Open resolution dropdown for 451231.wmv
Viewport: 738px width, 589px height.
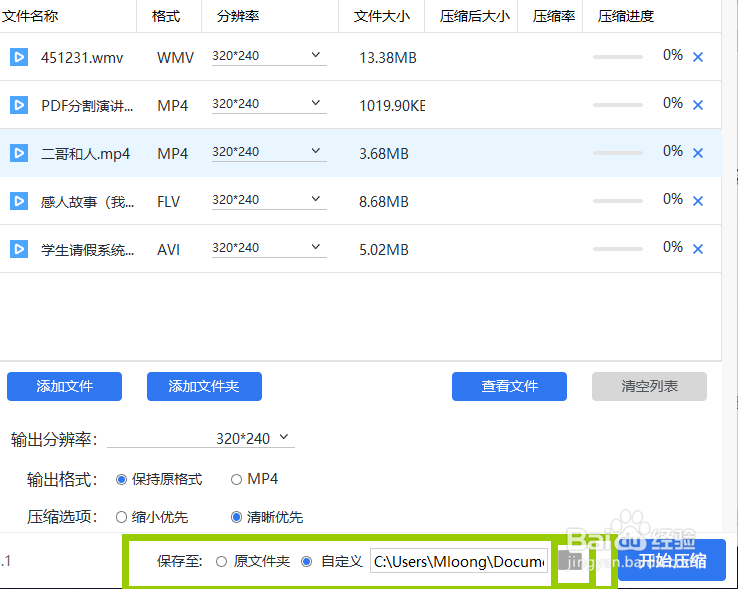[269, 56]
